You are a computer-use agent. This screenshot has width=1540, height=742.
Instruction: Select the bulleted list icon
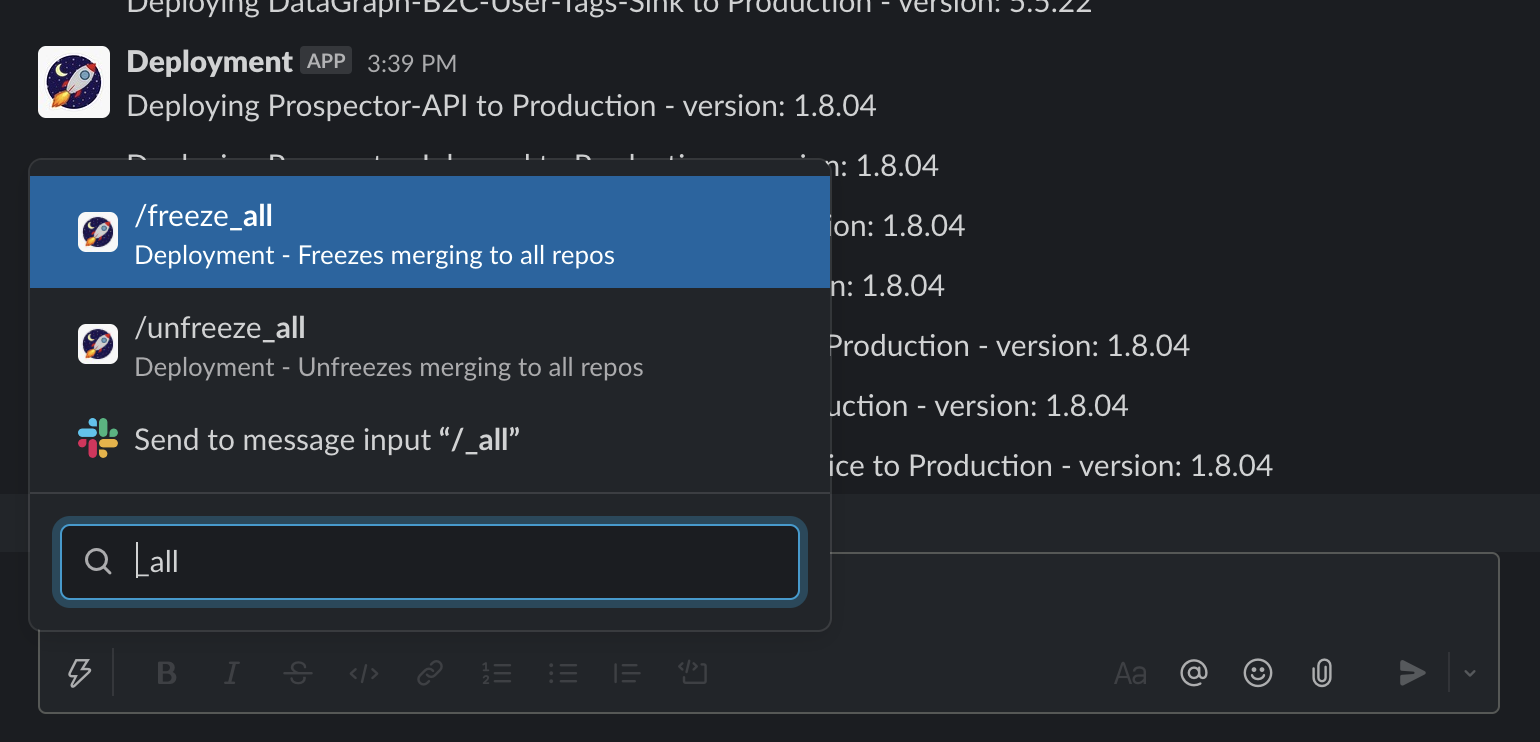[x=563, y=673]
